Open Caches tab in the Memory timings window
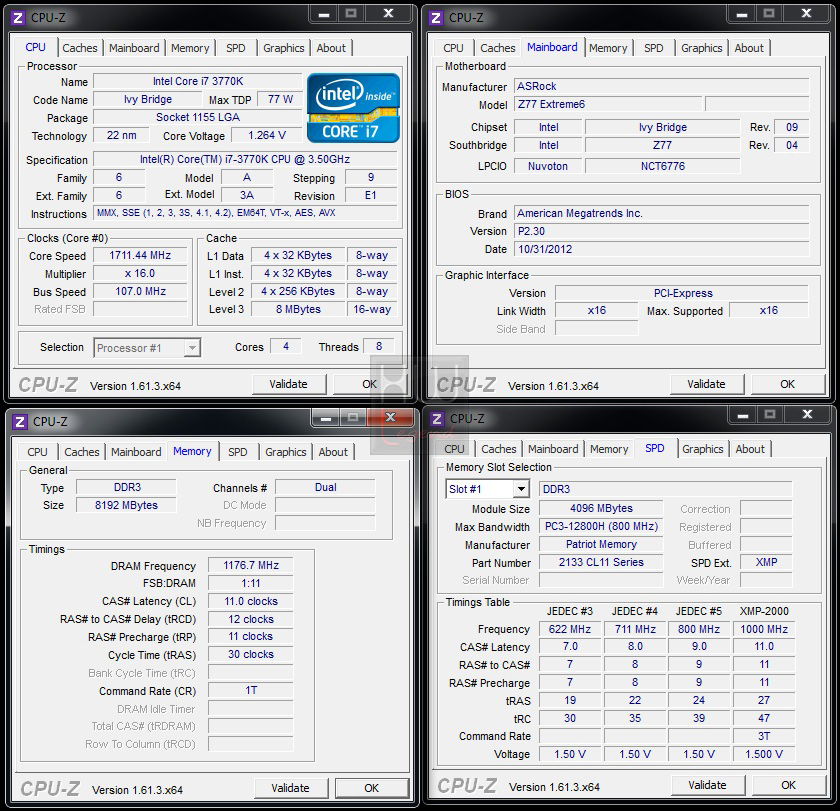Screen dimensions: 840x811 (82, 452)
